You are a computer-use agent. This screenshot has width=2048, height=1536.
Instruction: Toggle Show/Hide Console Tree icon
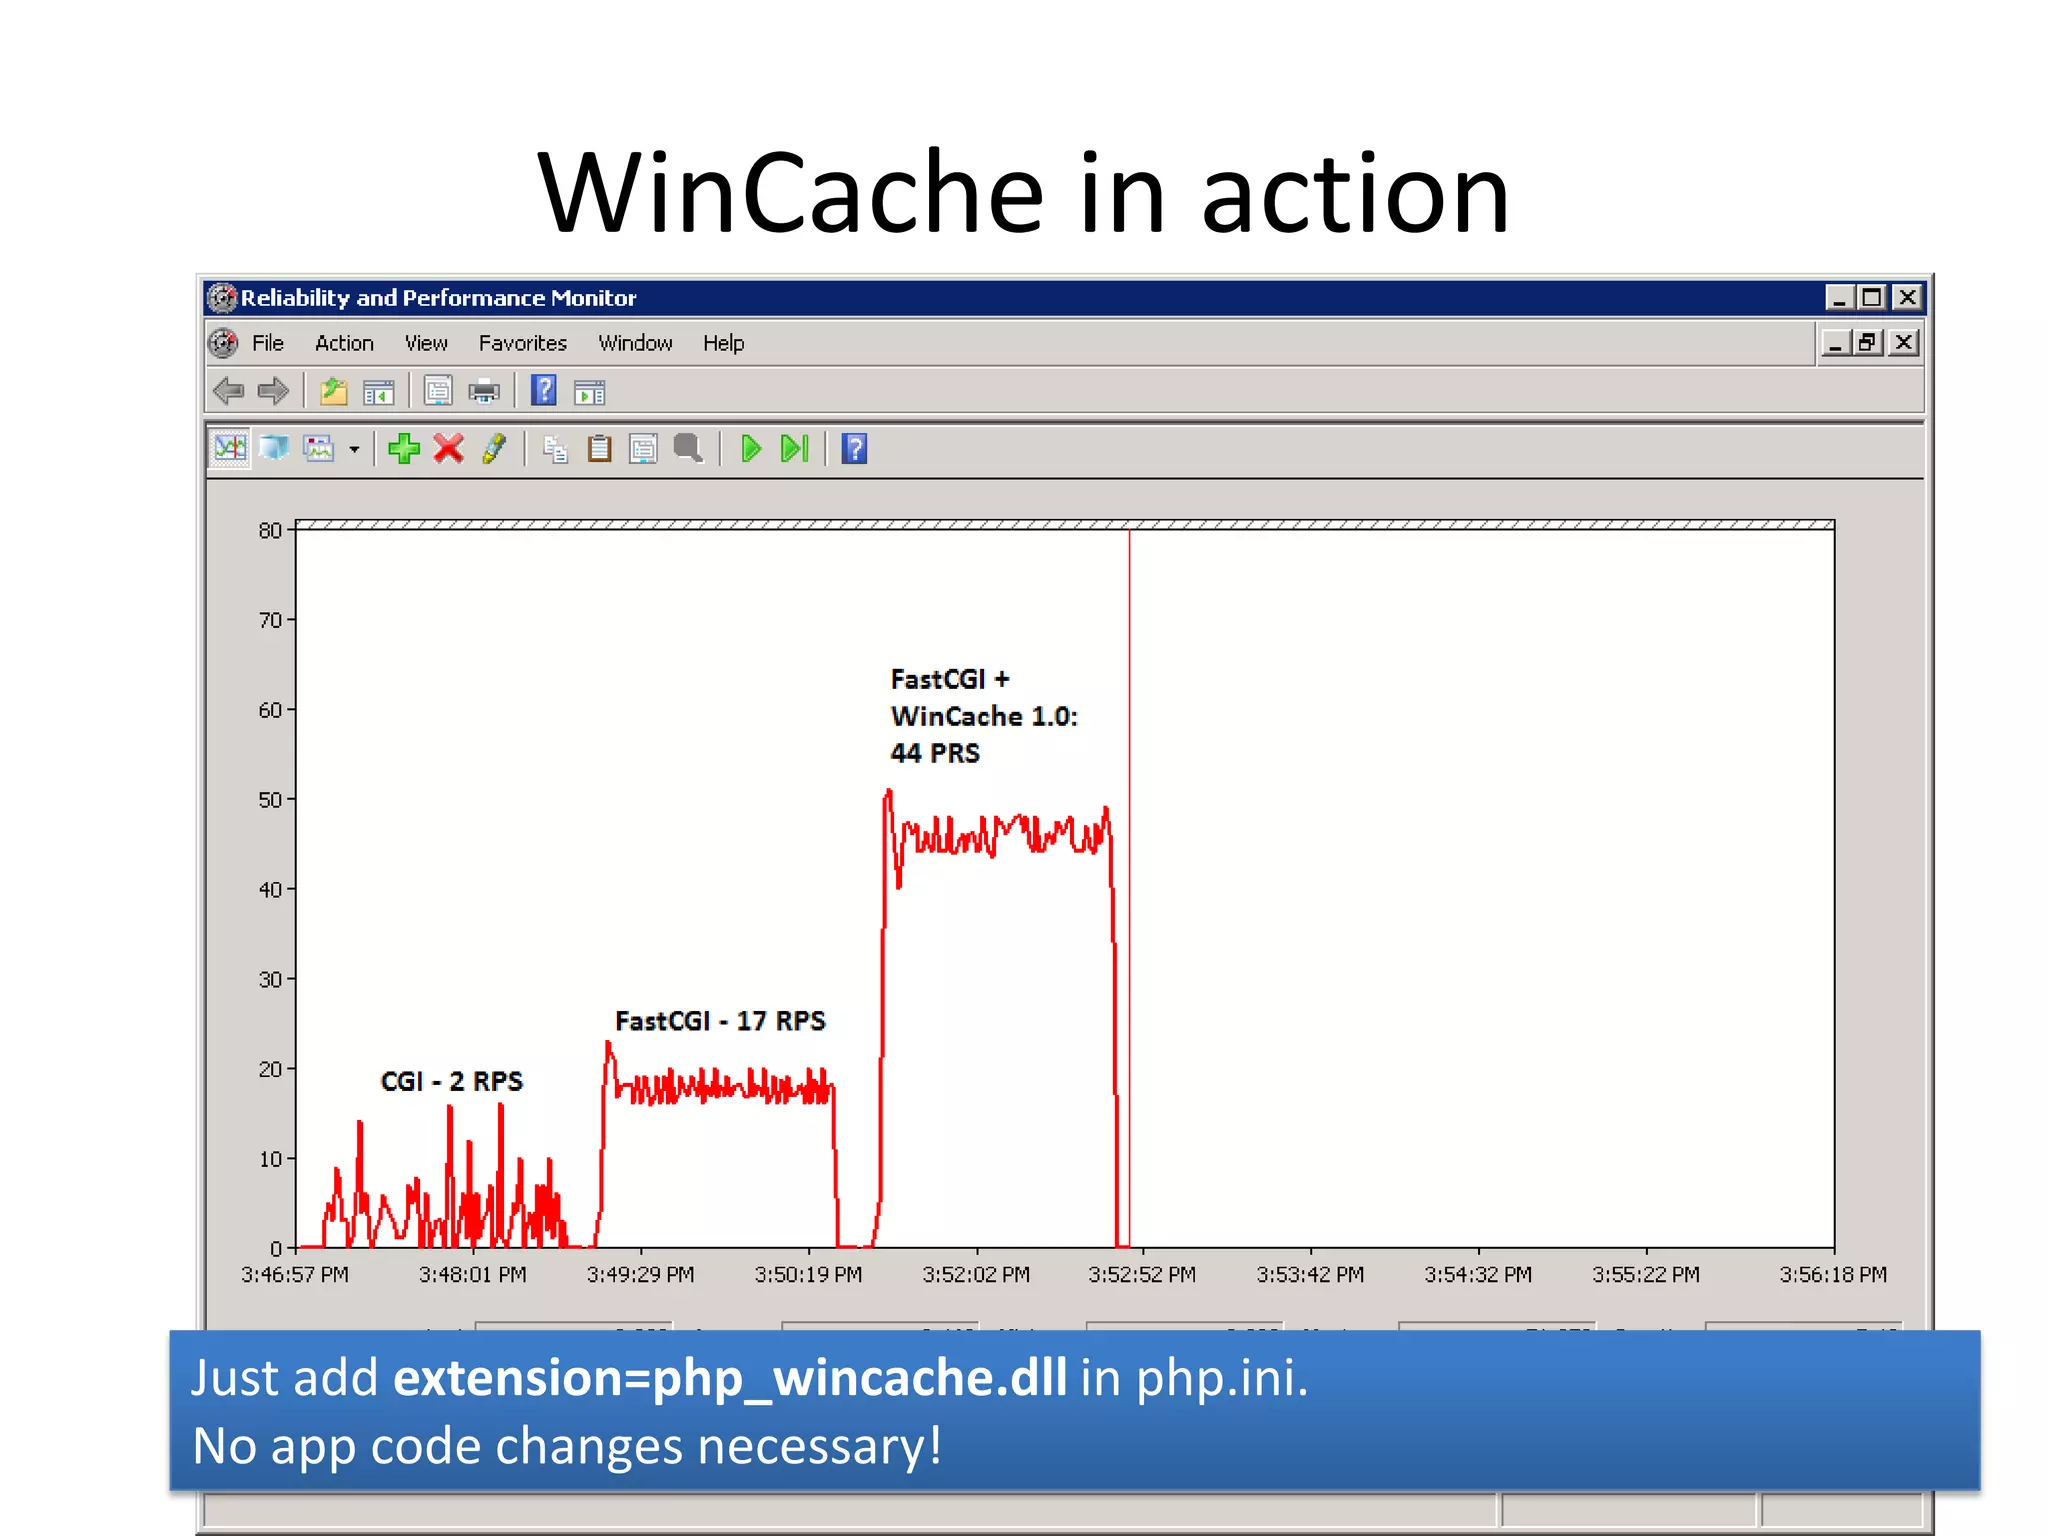[x=379, y=392]
